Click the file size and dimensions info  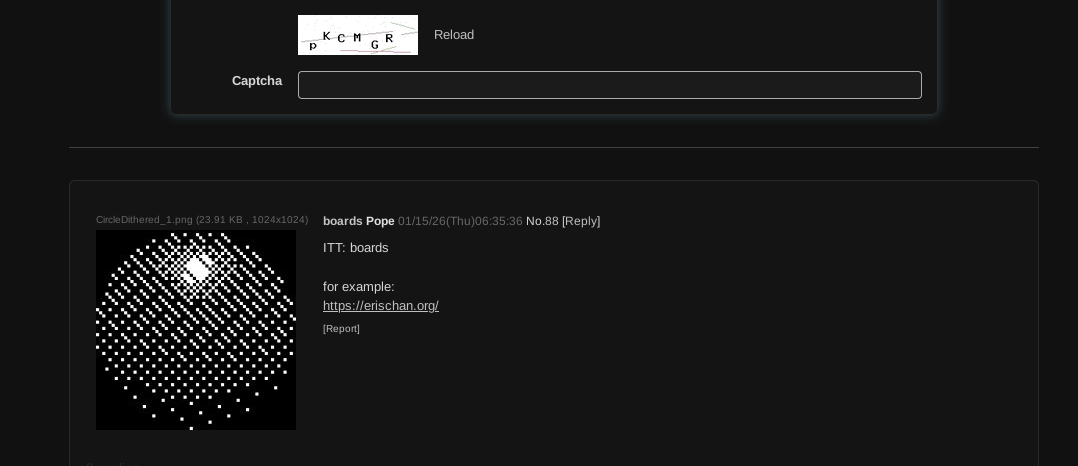(x=252, y=220)
